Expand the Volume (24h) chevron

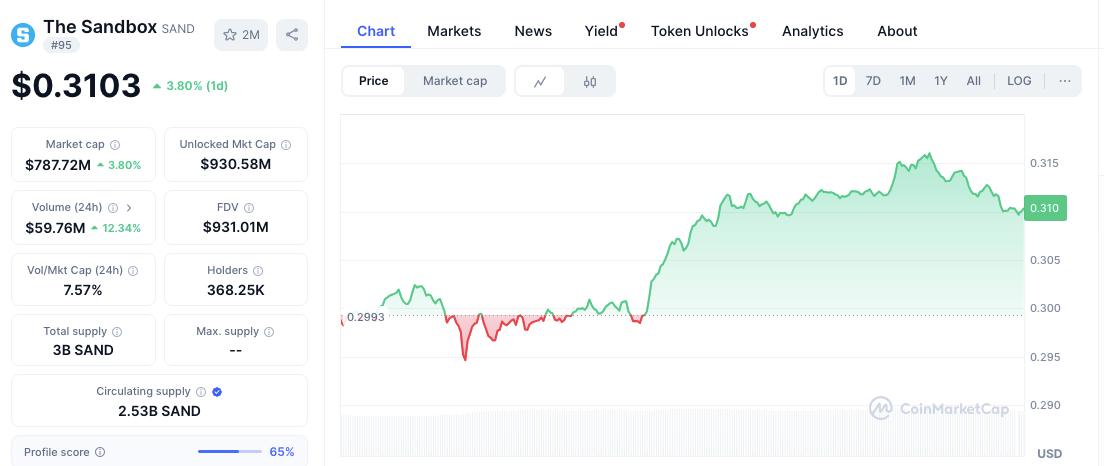tap(129, 208)
